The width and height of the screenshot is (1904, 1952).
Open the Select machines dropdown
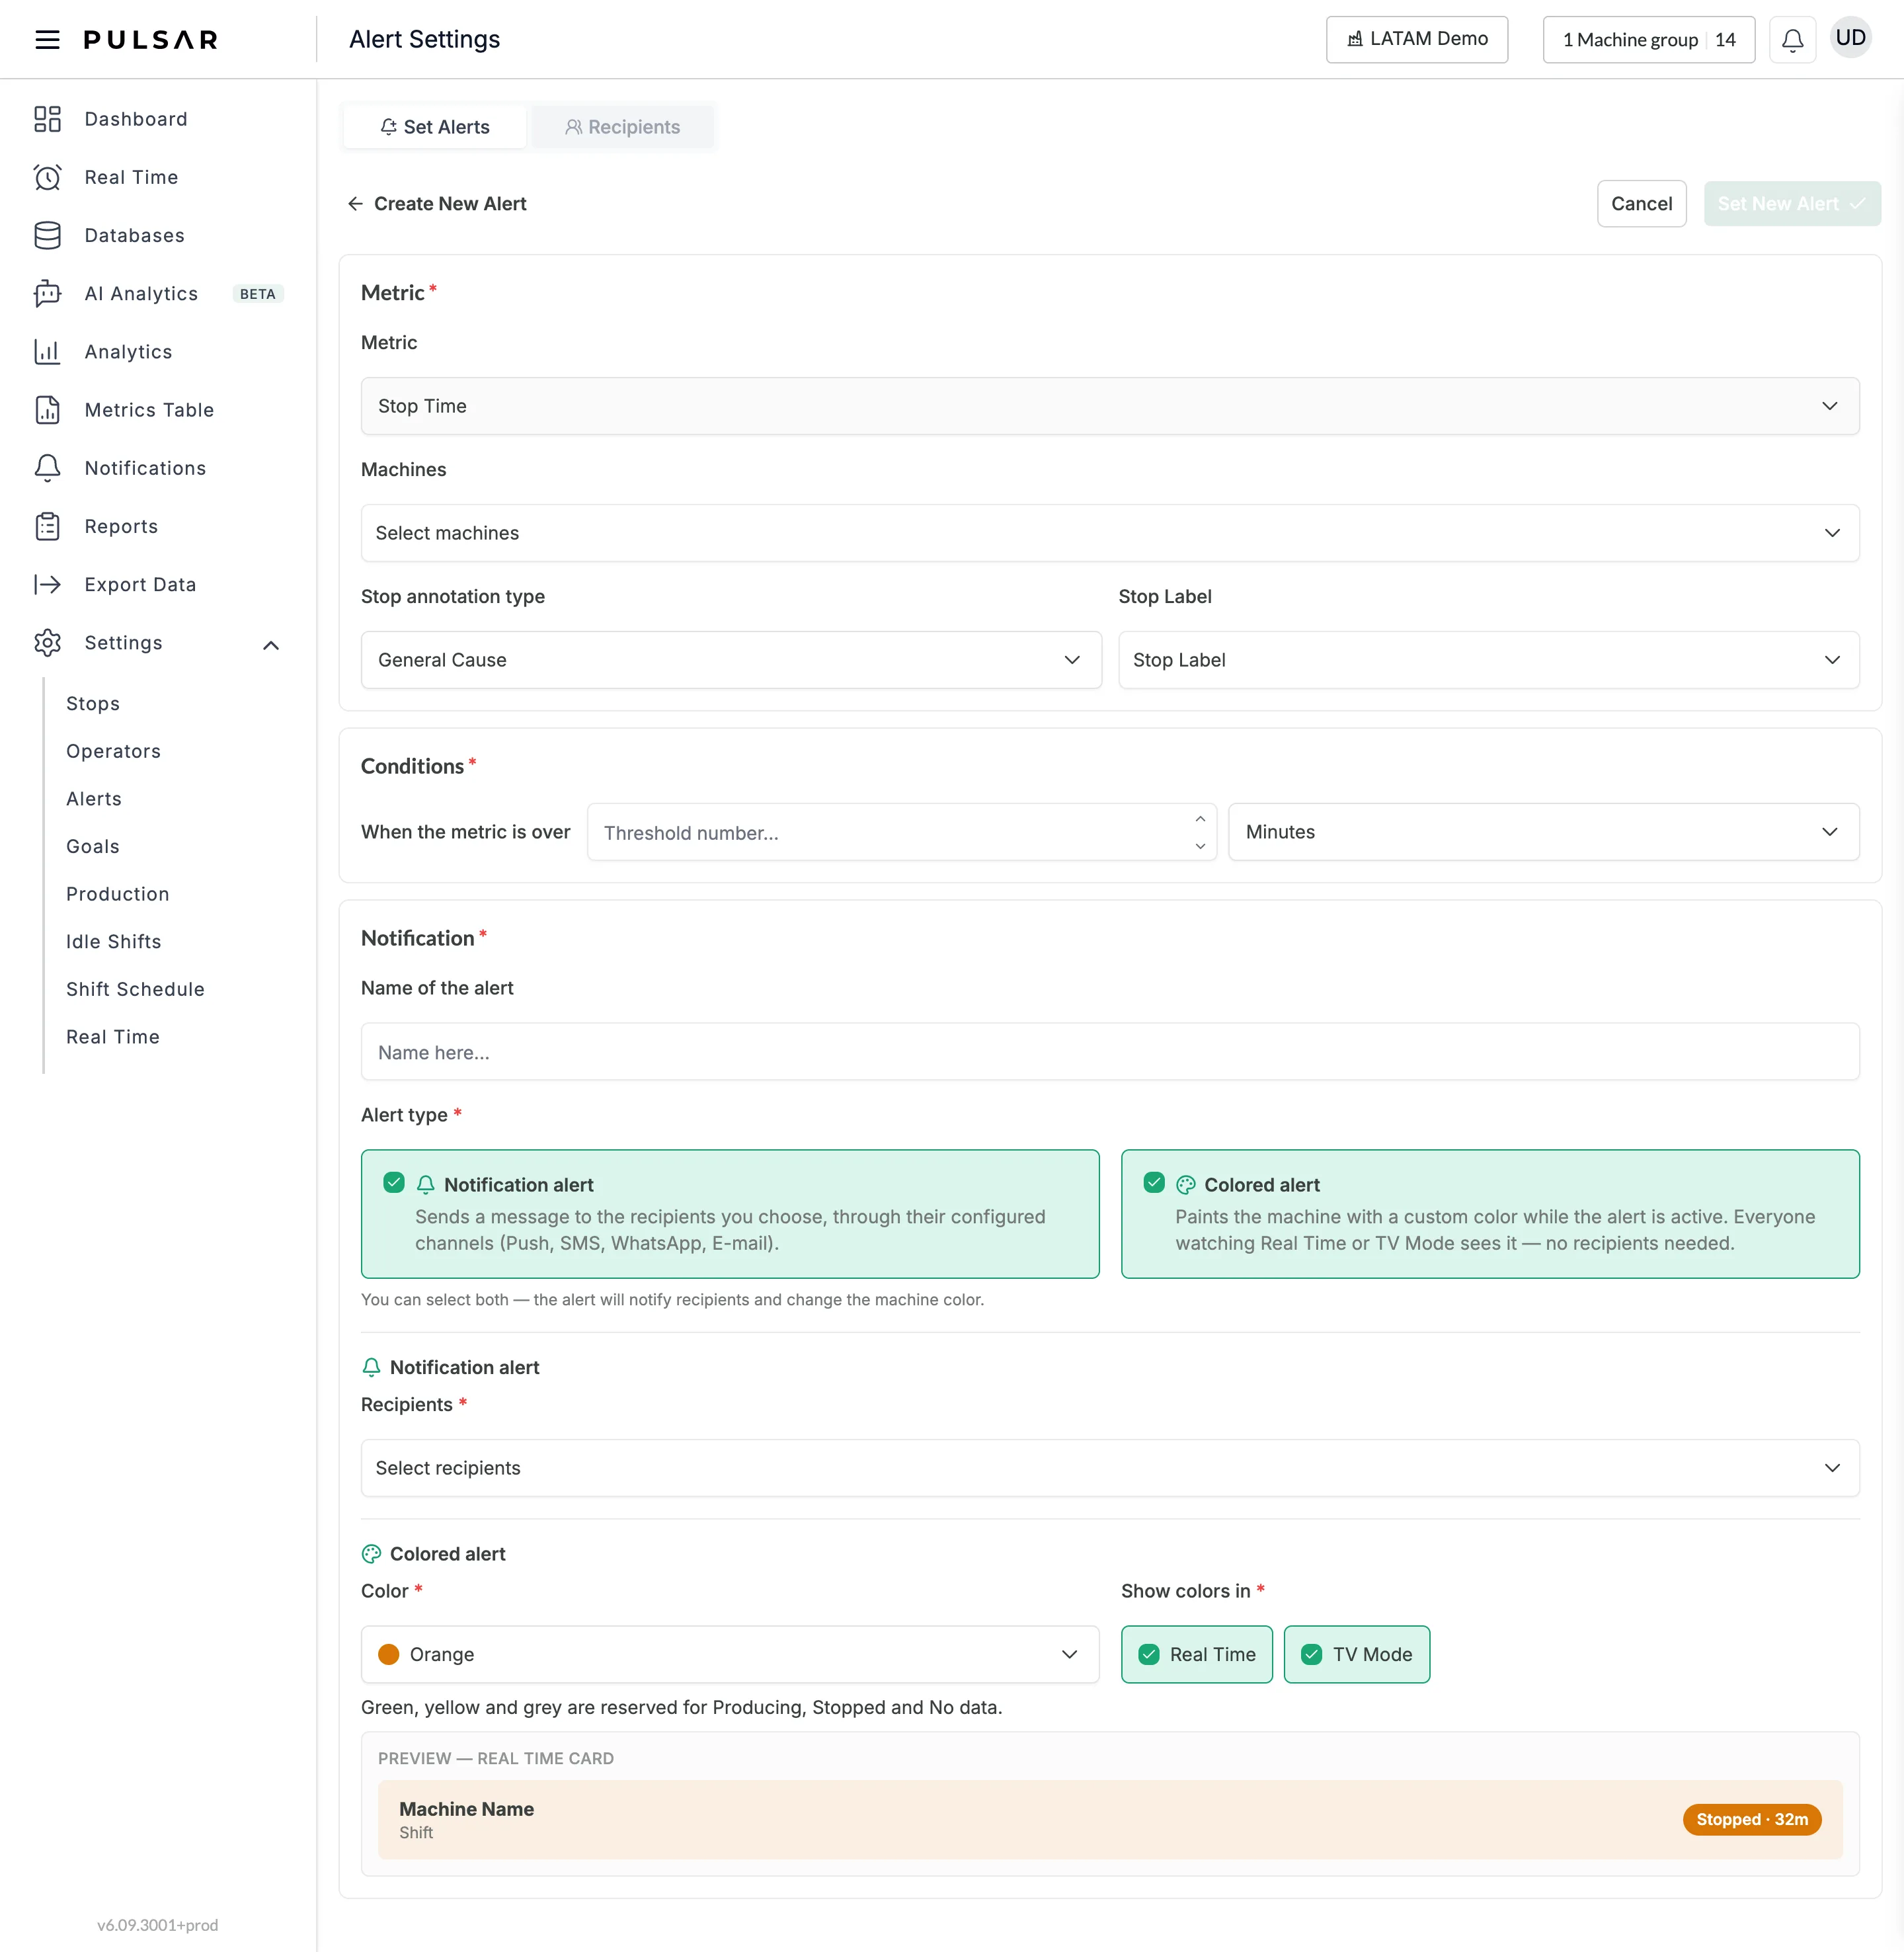1110,533
